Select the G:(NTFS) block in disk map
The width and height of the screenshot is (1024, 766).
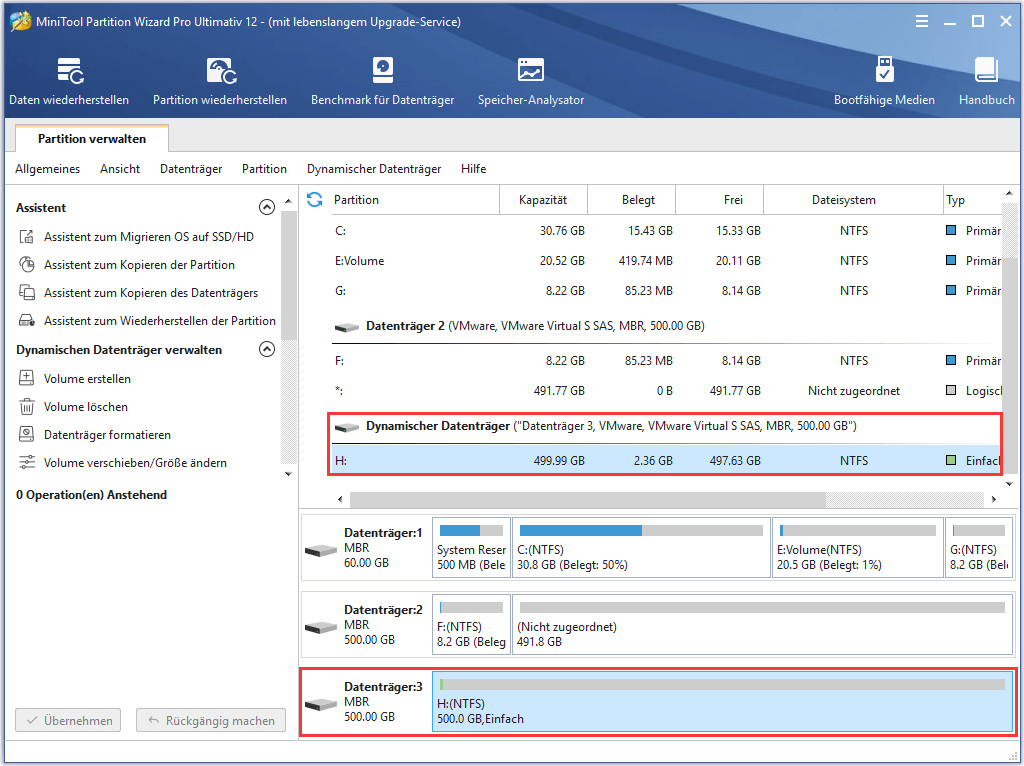[x=979, y=548]
